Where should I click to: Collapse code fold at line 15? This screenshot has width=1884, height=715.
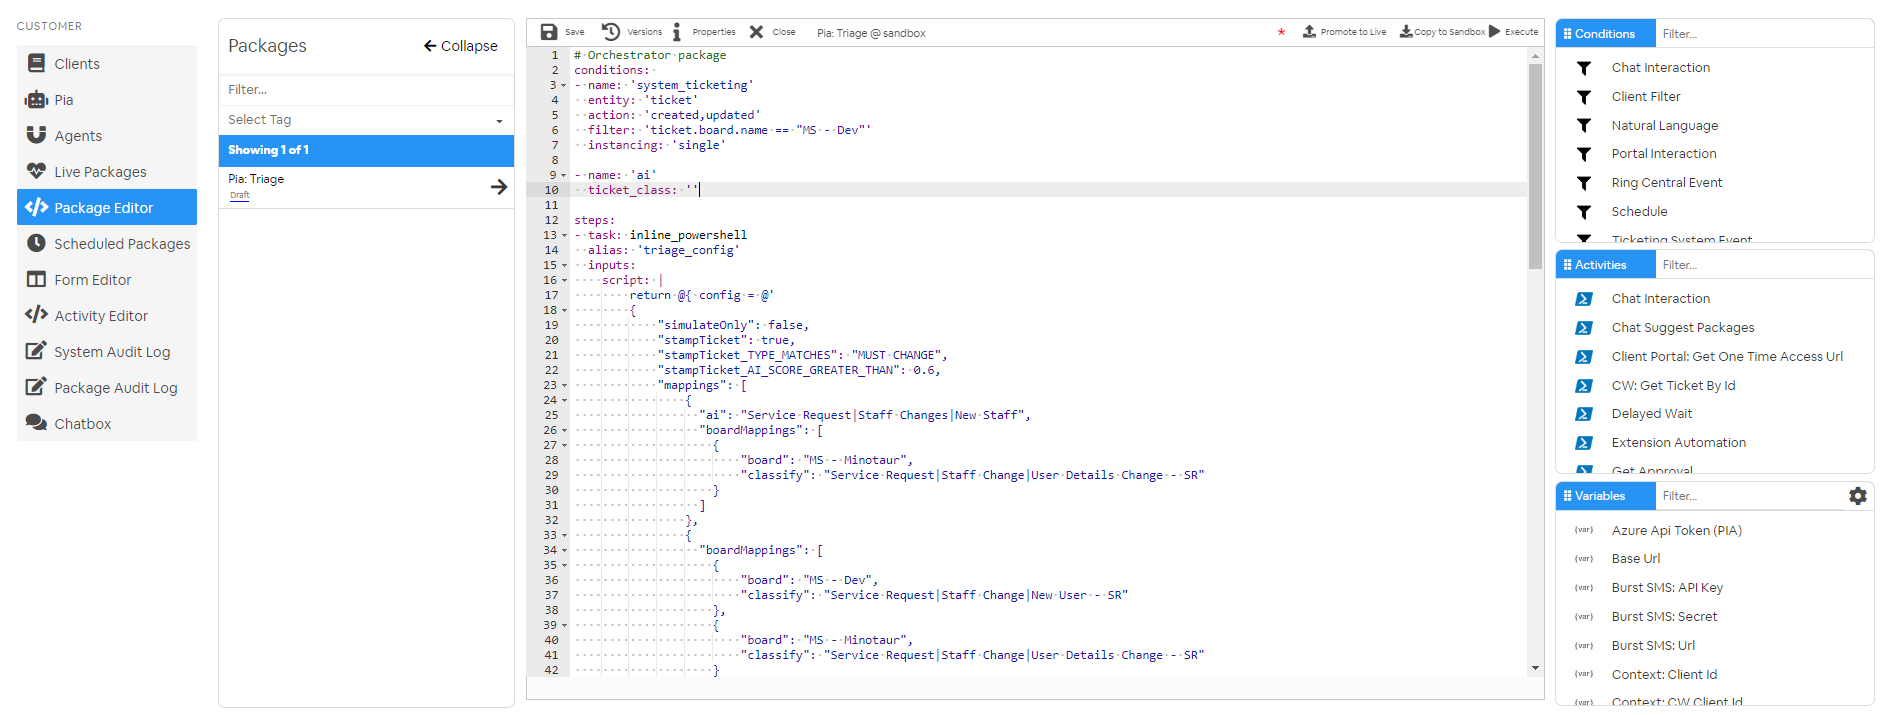coord(564,266)
